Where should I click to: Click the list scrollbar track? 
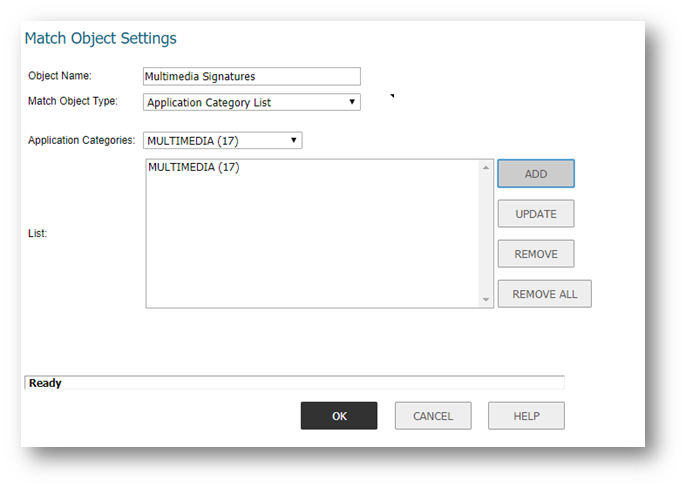coord(486,234)
